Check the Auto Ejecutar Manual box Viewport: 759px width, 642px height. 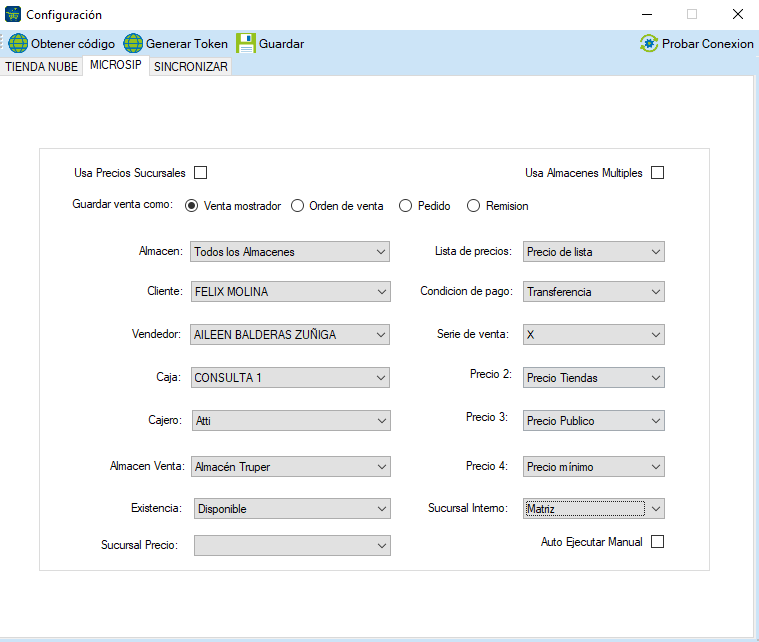coord(657,542)
